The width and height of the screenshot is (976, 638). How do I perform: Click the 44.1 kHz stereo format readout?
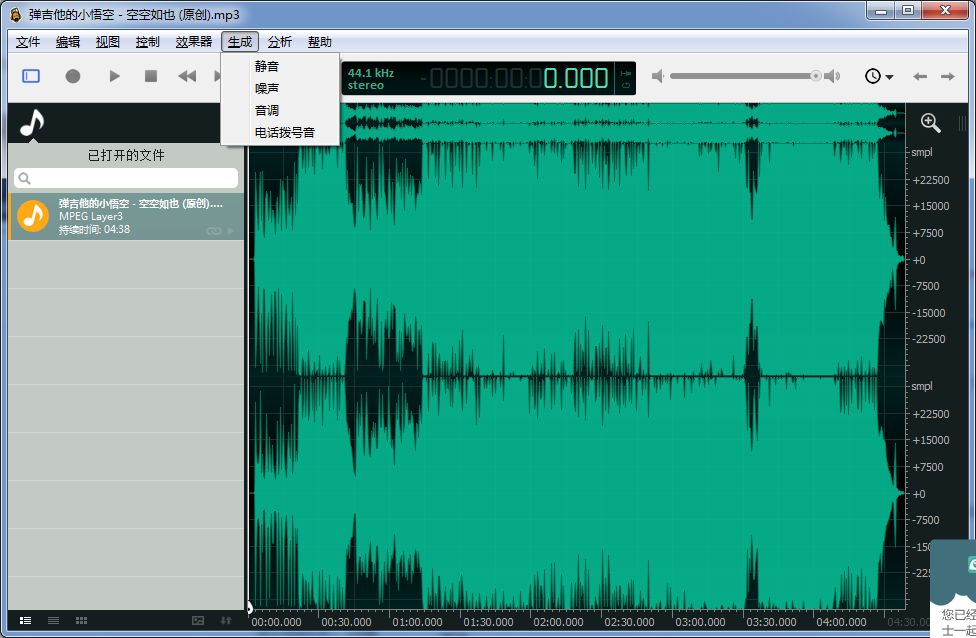371,78
